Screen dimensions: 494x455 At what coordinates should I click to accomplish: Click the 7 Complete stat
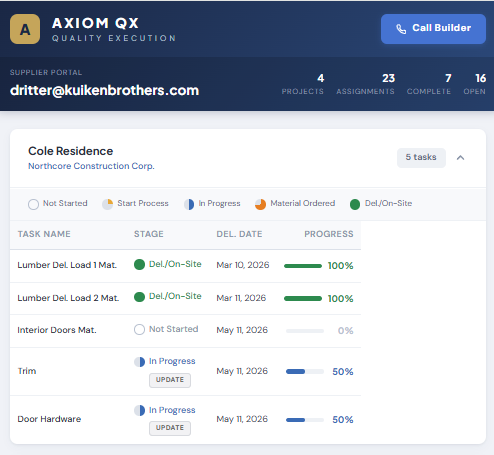429,84
